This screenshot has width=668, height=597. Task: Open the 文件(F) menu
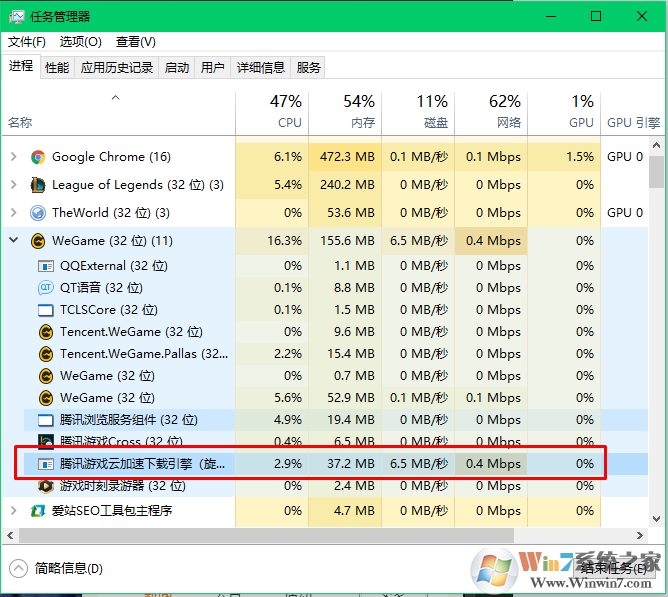(x=27, y=42)
